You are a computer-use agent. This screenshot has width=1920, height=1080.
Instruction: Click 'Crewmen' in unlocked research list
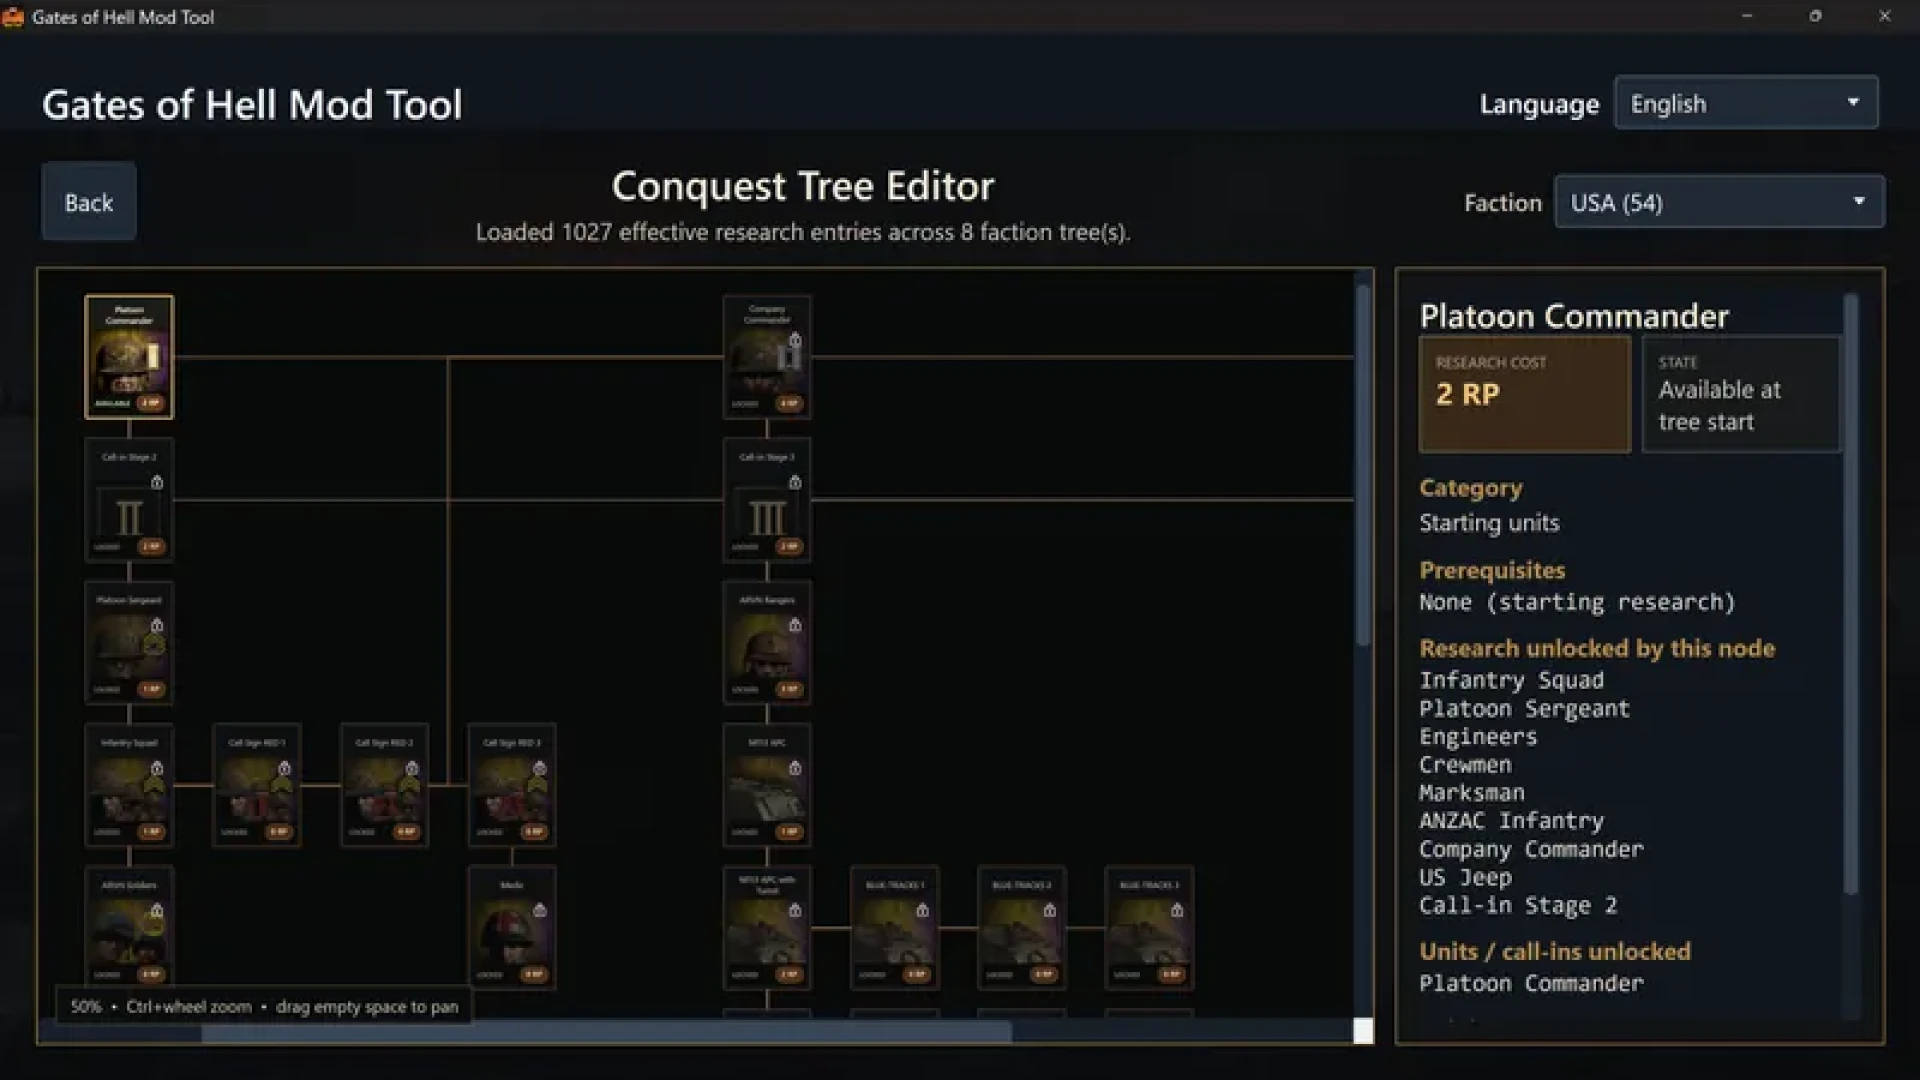pyautogui.click(x=1465, y=765)
